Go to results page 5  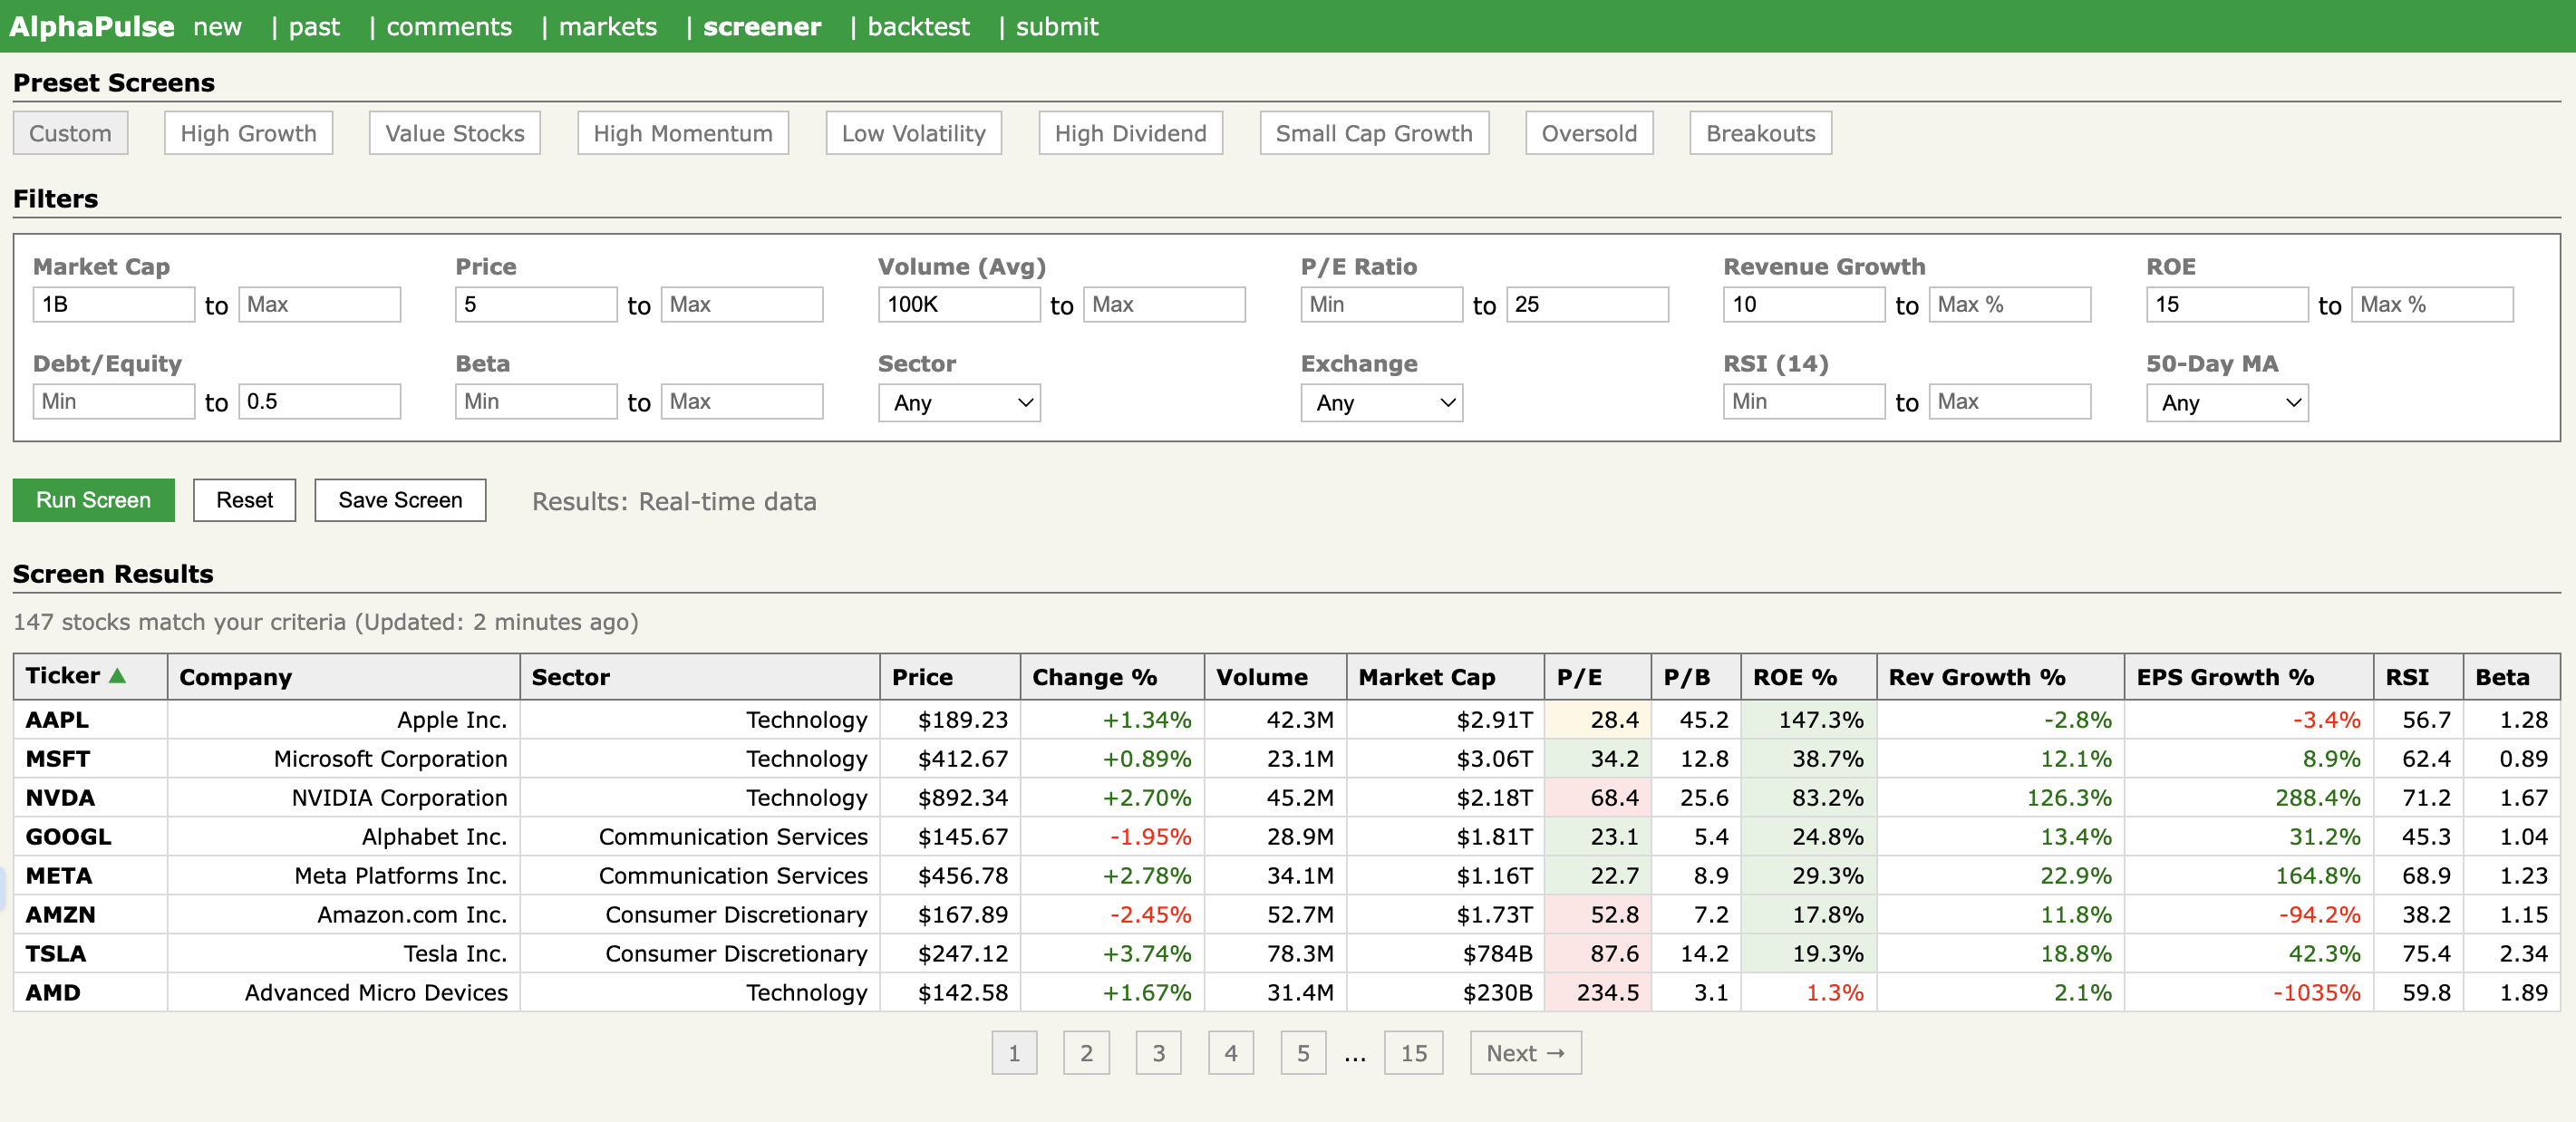[x=1303, y=1053]
